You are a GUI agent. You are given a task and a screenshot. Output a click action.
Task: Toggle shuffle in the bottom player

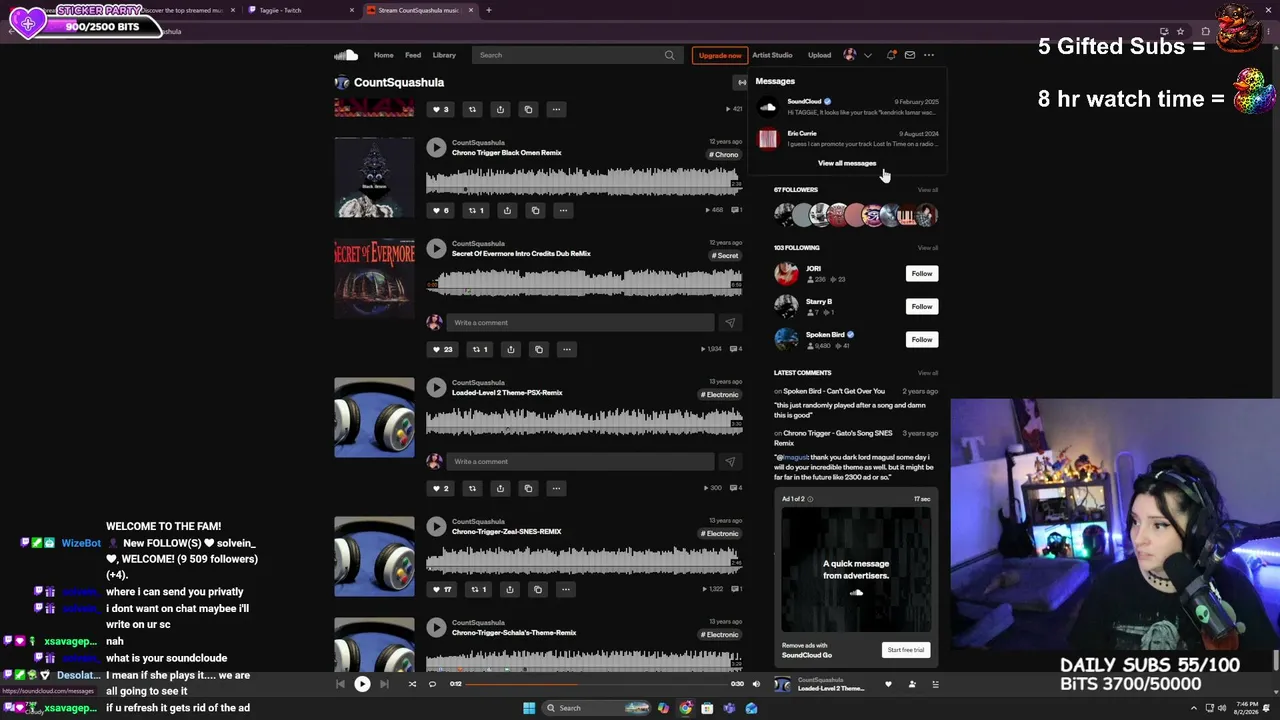pos(412,684)
